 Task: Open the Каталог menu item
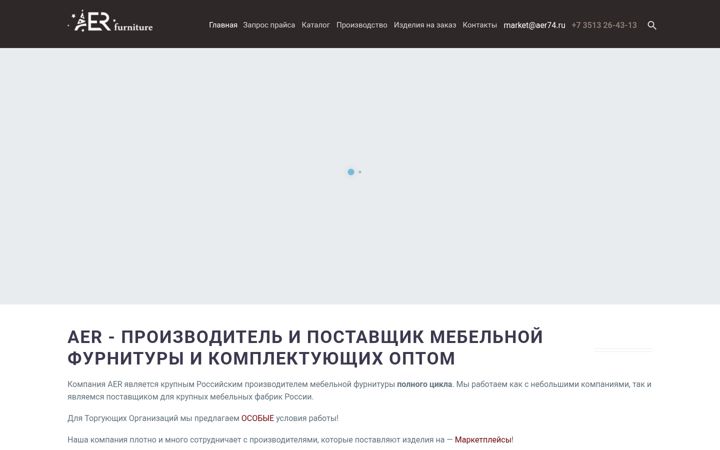pos(315,25)
